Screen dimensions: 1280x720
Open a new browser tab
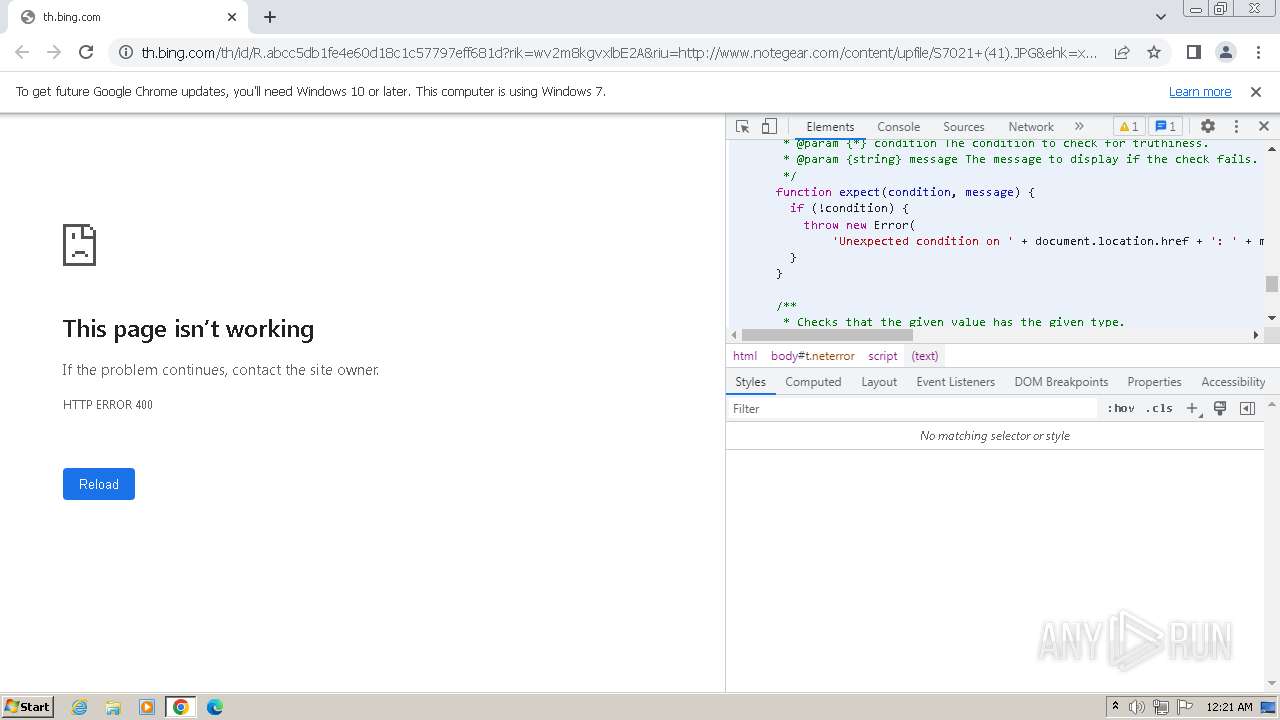270,17
